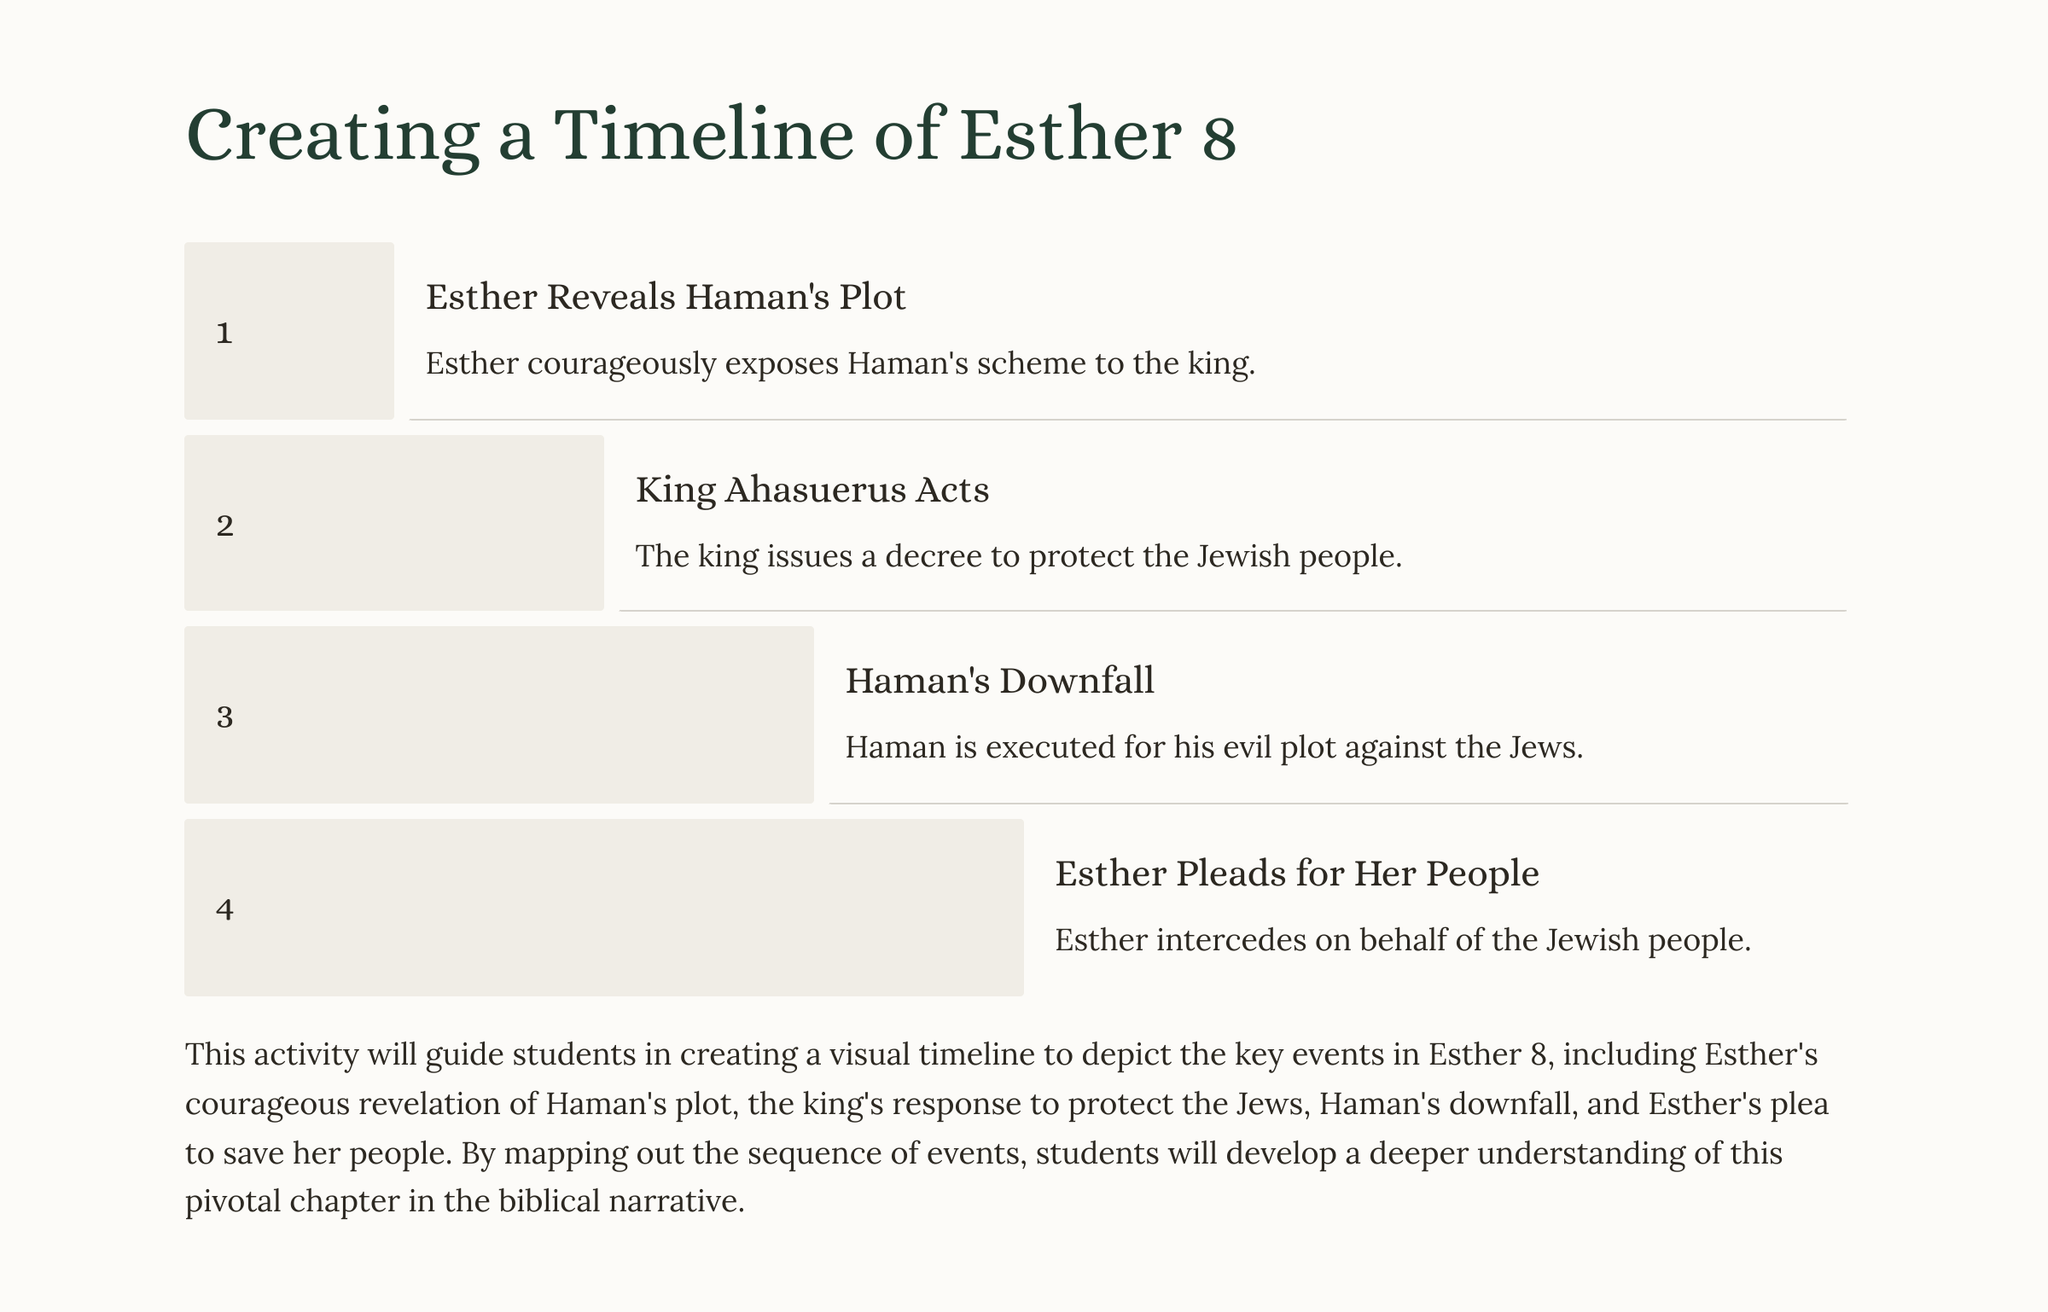
Task: Click the numeral 2 step label
Action: (225, 526)
